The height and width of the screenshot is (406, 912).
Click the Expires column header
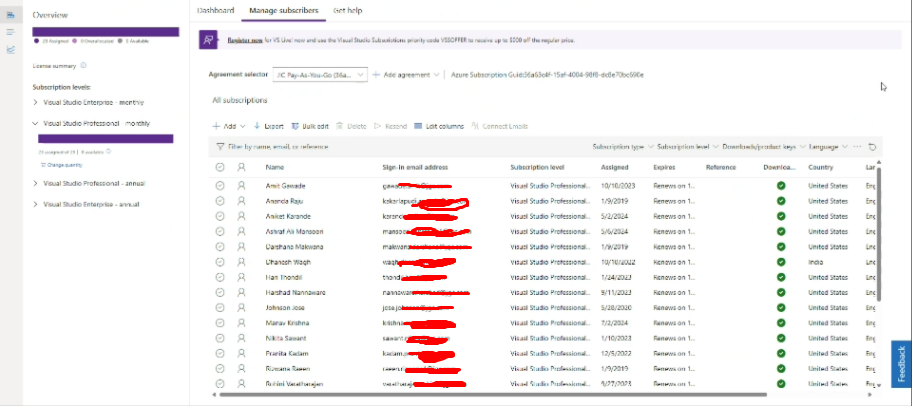(x=664, y=168)
